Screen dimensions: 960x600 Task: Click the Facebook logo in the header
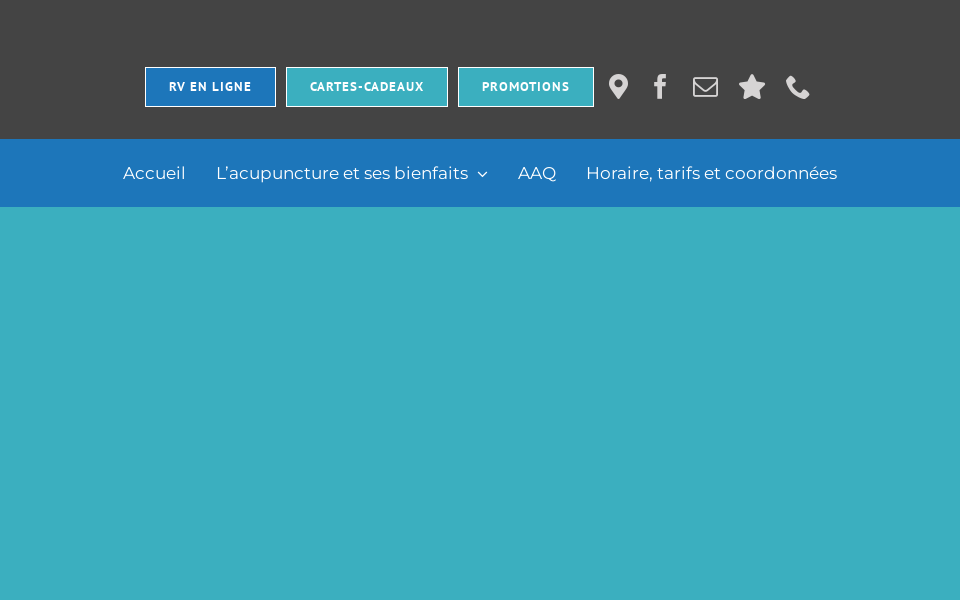(660, 86)
